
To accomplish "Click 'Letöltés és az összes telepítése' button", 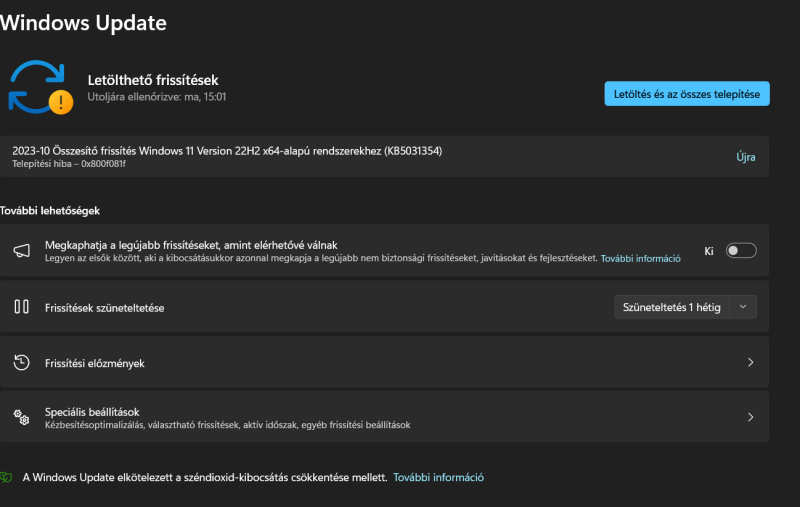I will click(x=687, y=94).
